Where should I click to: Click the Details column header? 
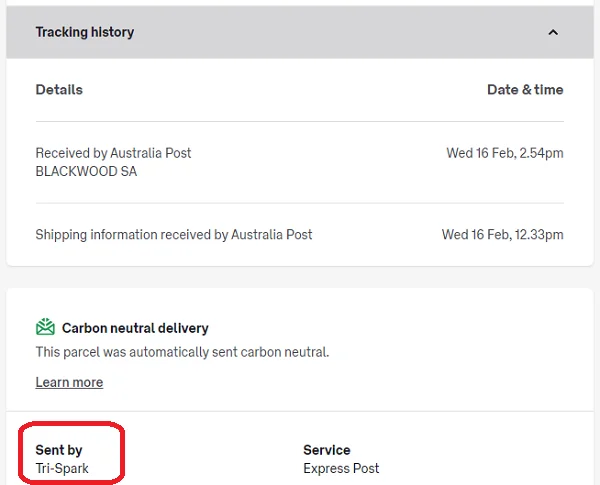tap(59, 90)
